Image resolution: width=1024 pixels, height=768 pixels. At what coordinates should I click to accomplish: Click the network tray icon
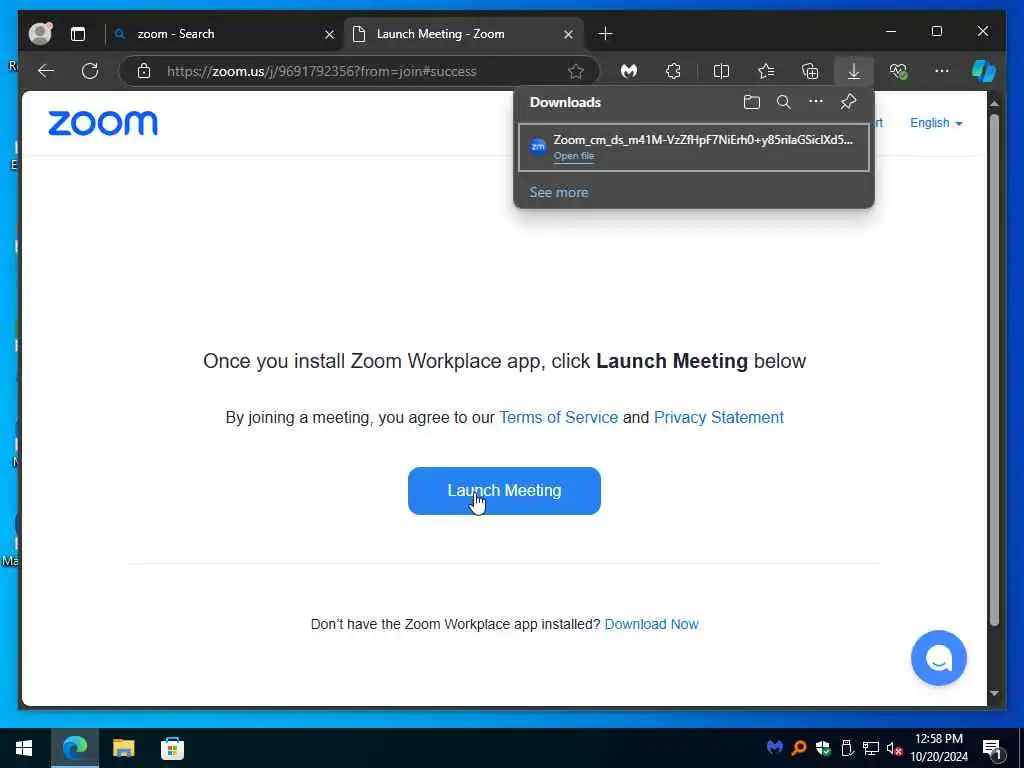pos(871,748)
